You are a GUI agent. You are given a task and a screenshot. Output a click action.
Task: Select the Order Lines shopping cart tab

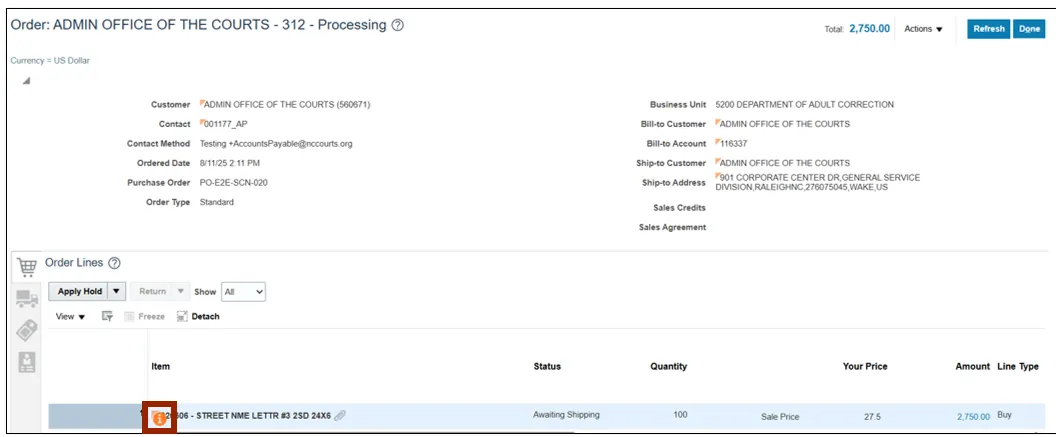[x=26, y=267]
